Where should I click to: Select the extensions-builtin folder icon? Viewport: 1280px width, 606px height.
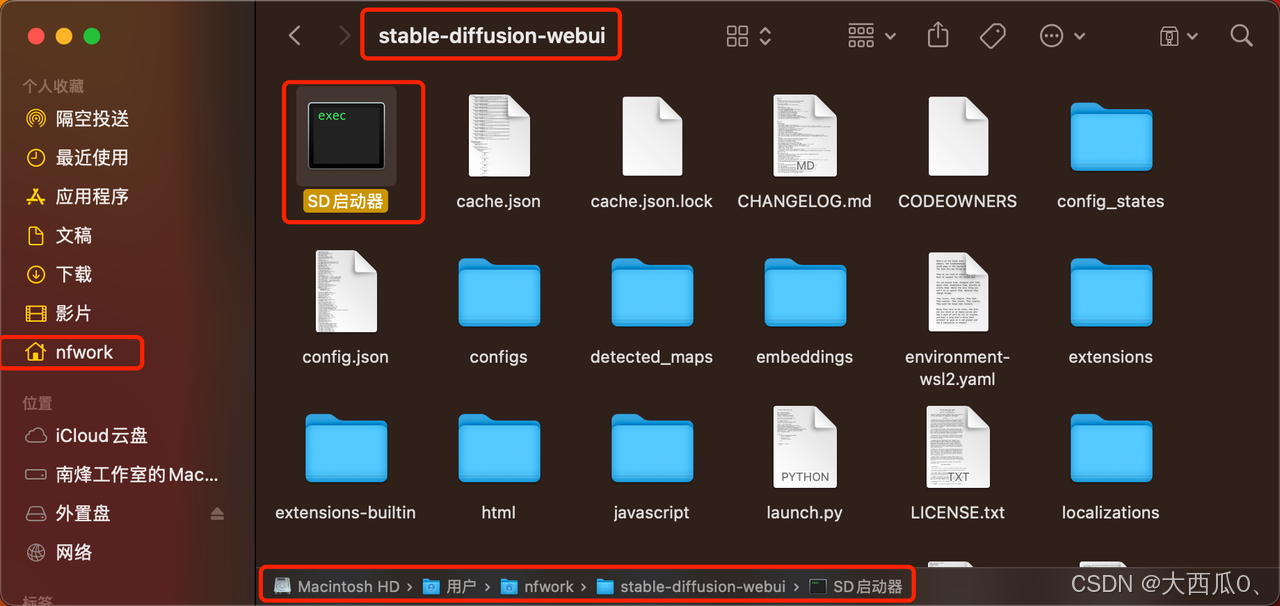346,449
